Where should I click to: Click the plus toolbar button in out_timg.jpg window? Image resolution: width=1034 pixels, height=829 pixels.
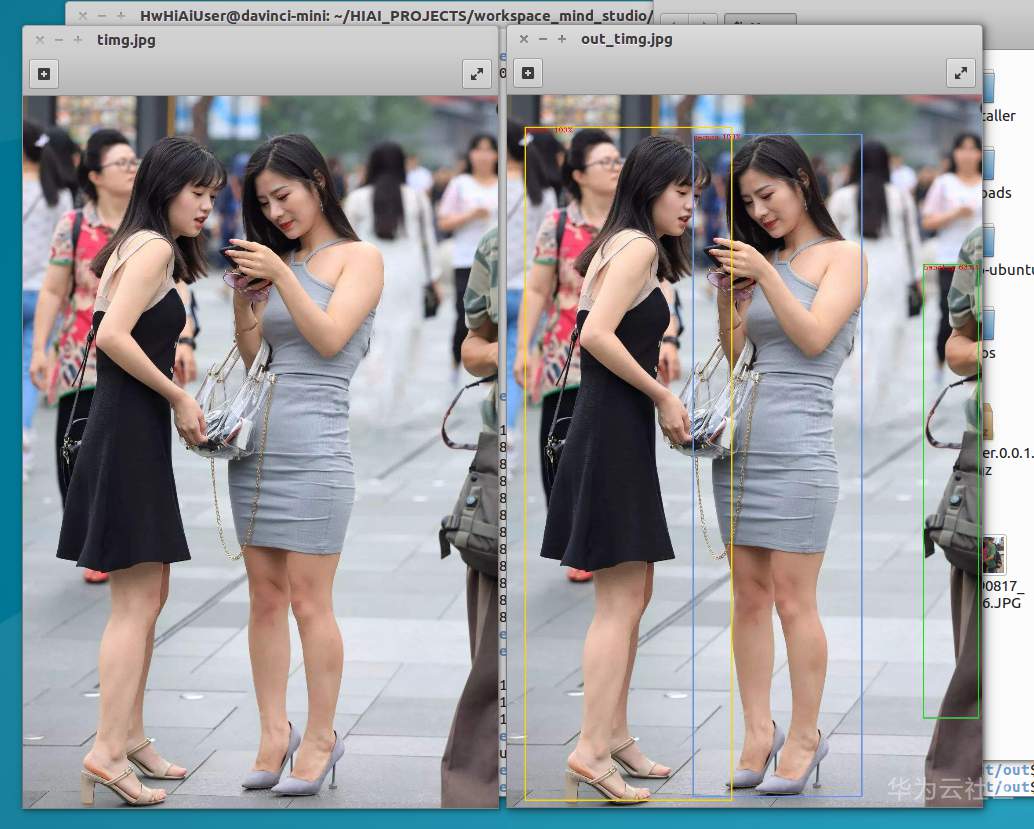[528, 73]
